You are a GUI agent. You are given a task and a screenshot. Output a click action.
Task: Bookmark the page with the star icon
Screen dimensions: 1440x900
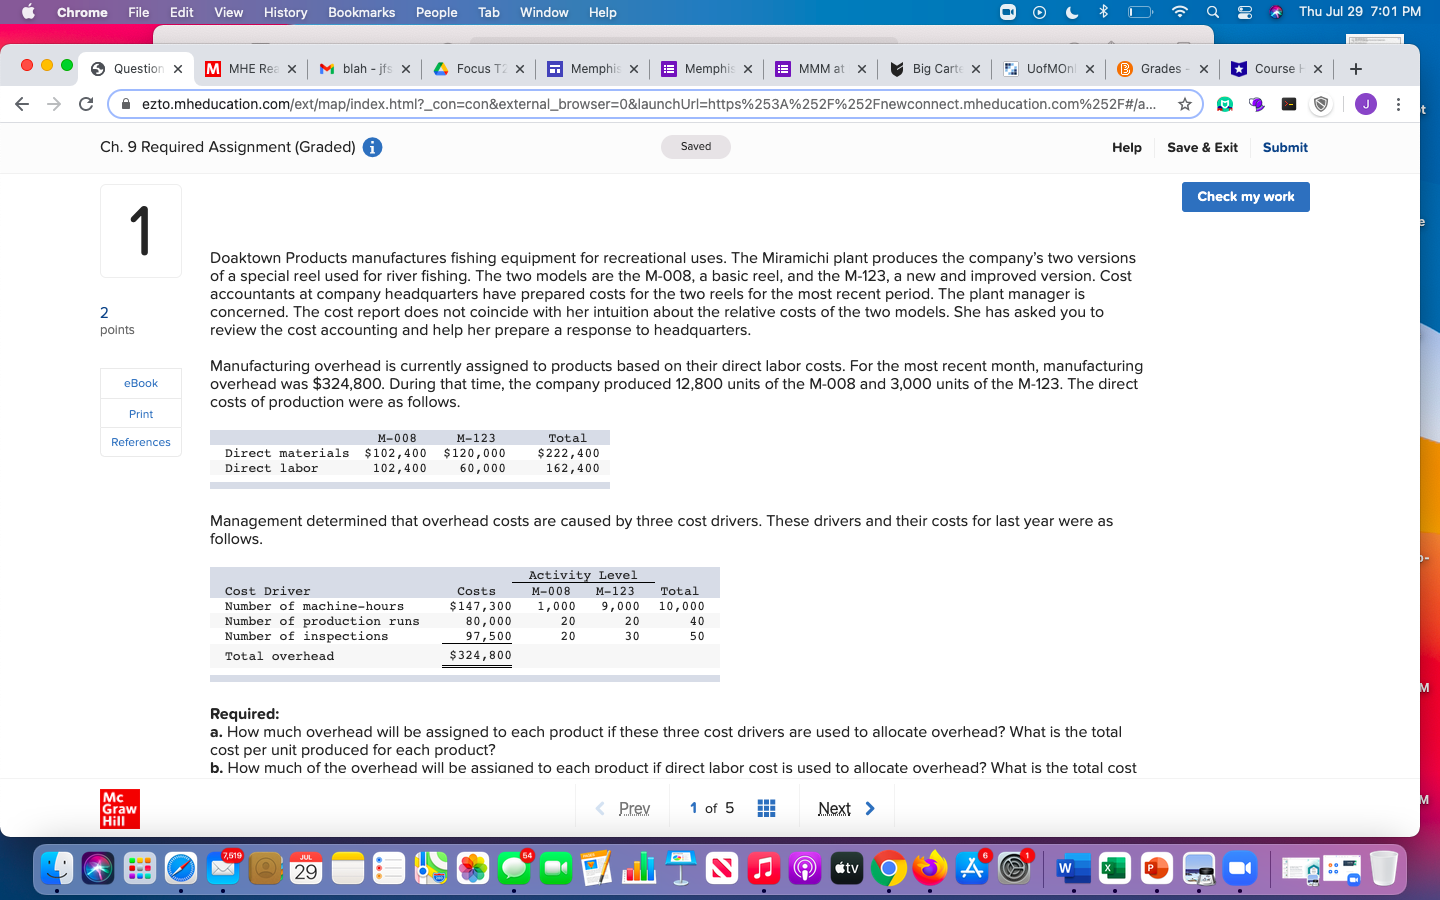click(1186, 103)
